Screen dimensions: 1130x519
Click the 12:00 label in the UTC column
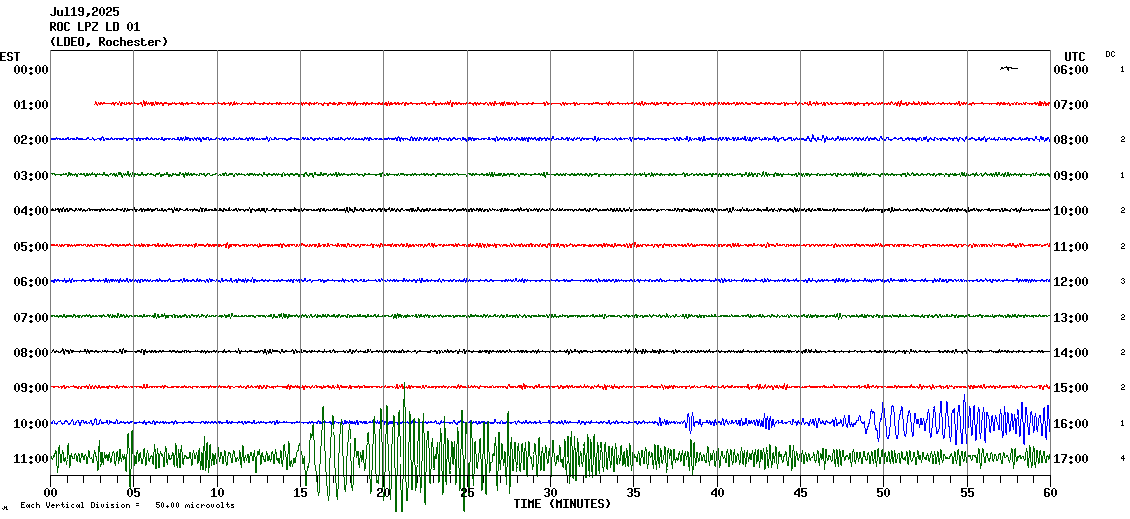(1071, 282)
